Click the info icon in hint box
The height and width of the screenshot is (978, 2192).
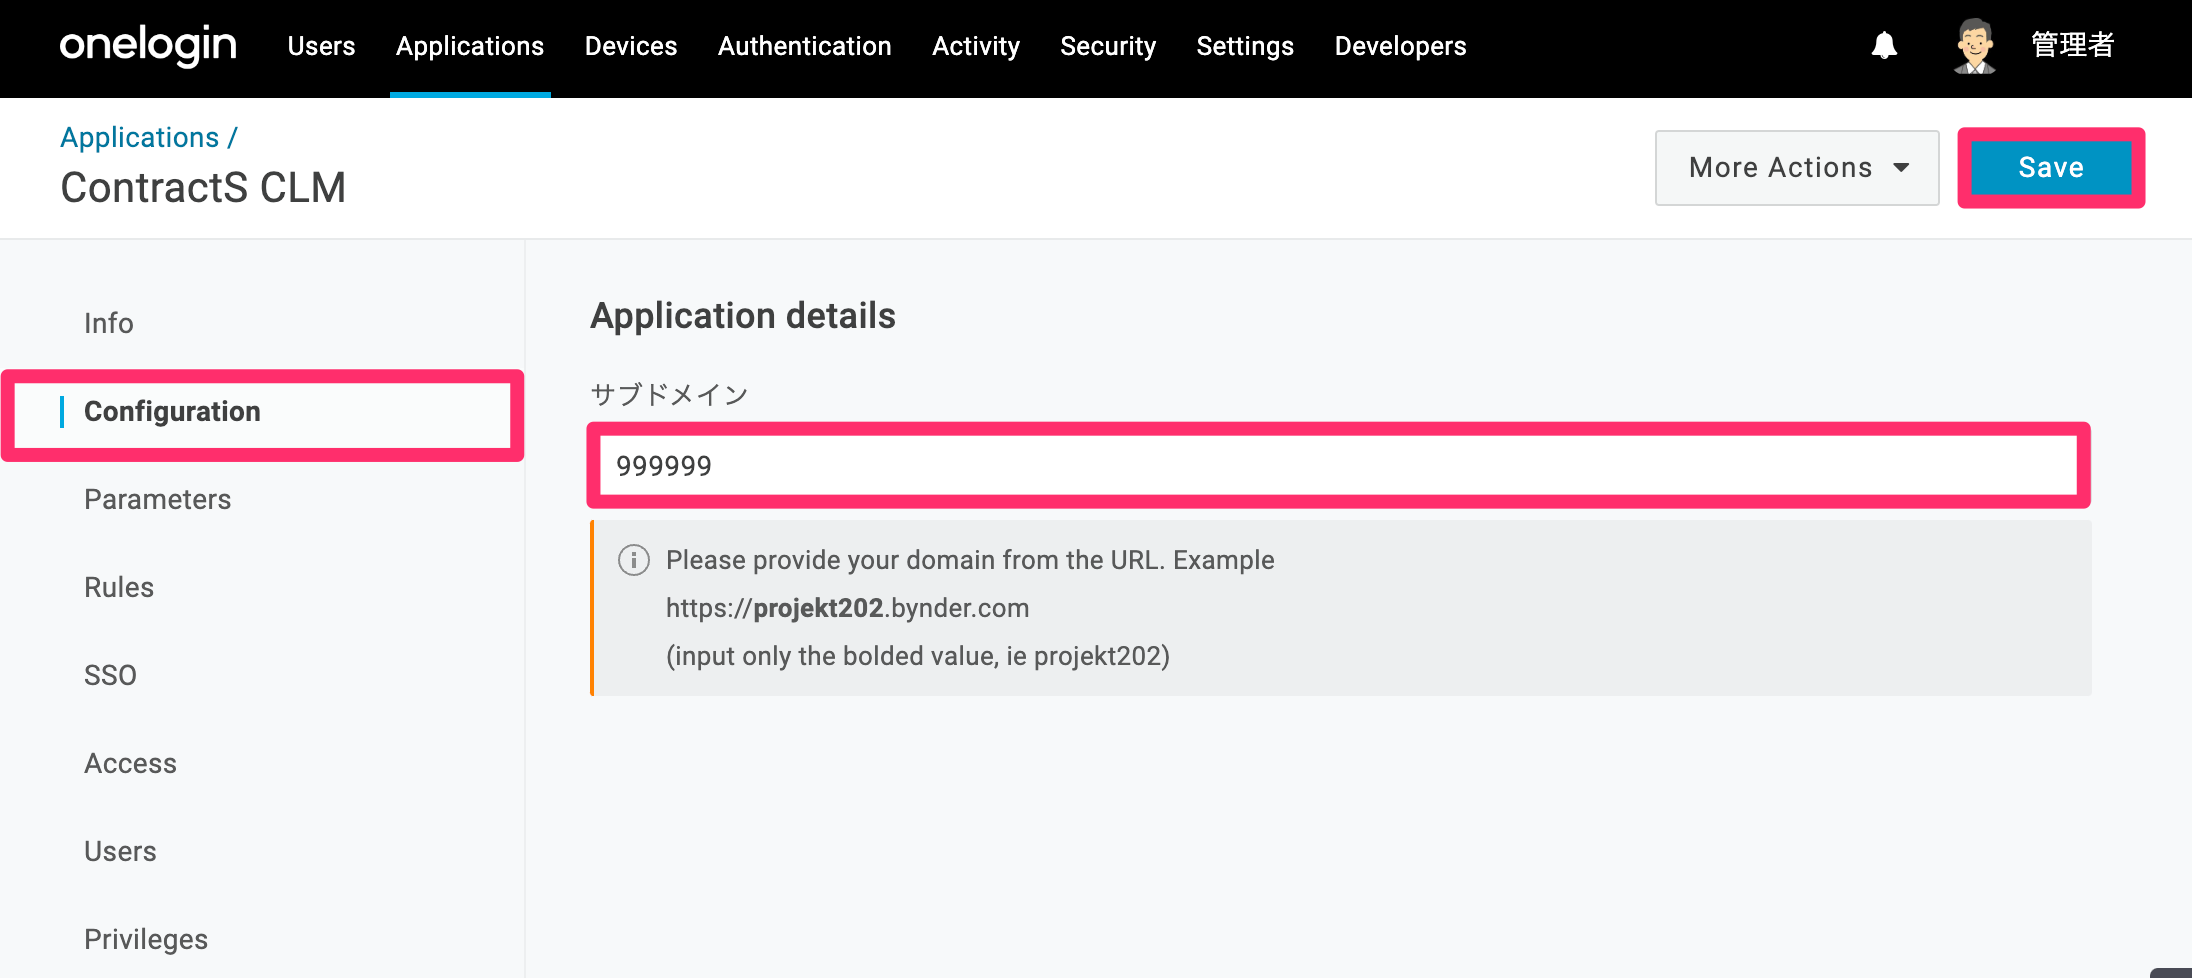tap(634, 560)
